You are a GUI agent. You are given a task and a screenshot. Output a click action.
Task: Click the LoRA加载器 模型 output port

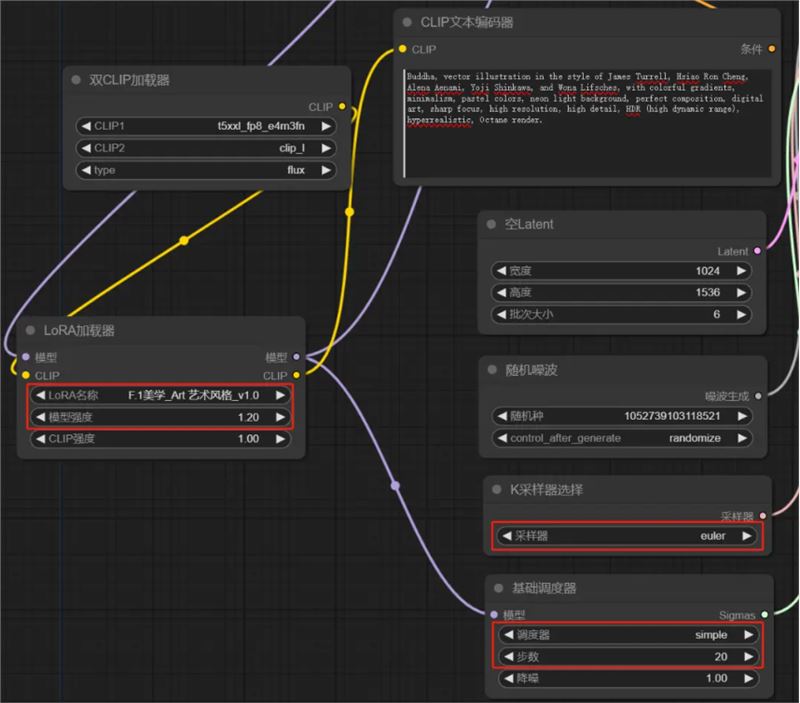[296, 357]
